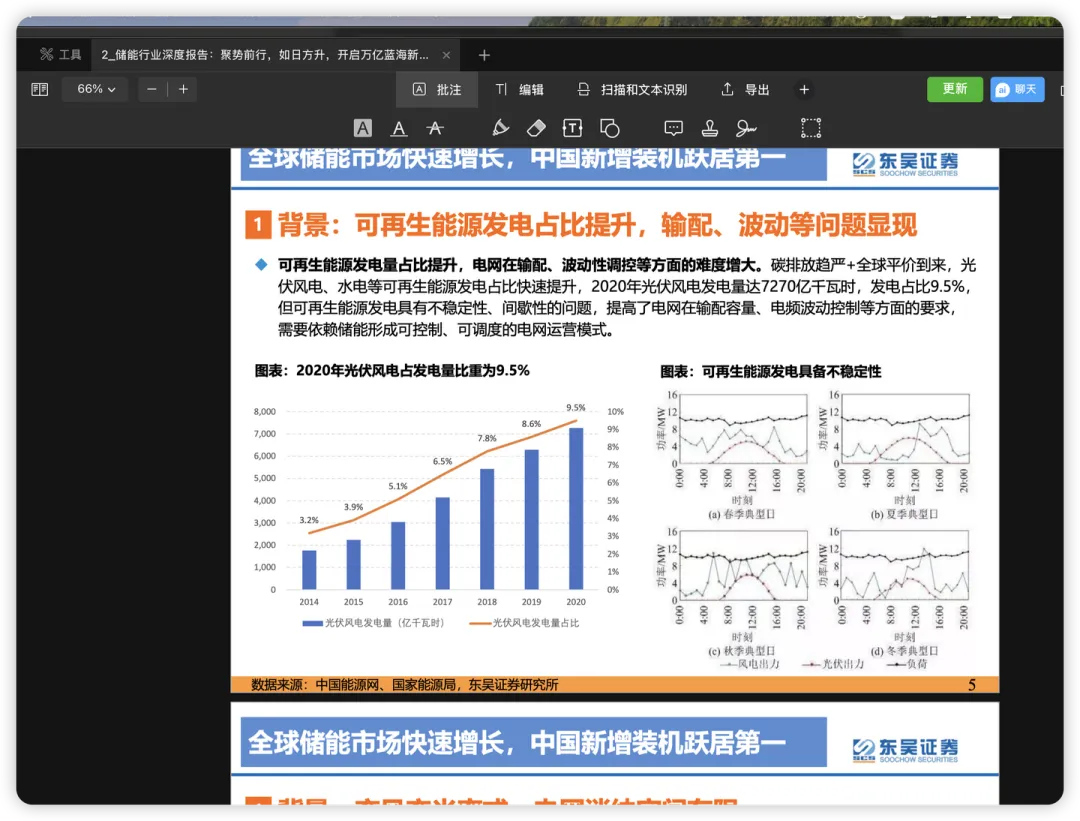Open the 导出 export tab

click(x=745, y=90)
